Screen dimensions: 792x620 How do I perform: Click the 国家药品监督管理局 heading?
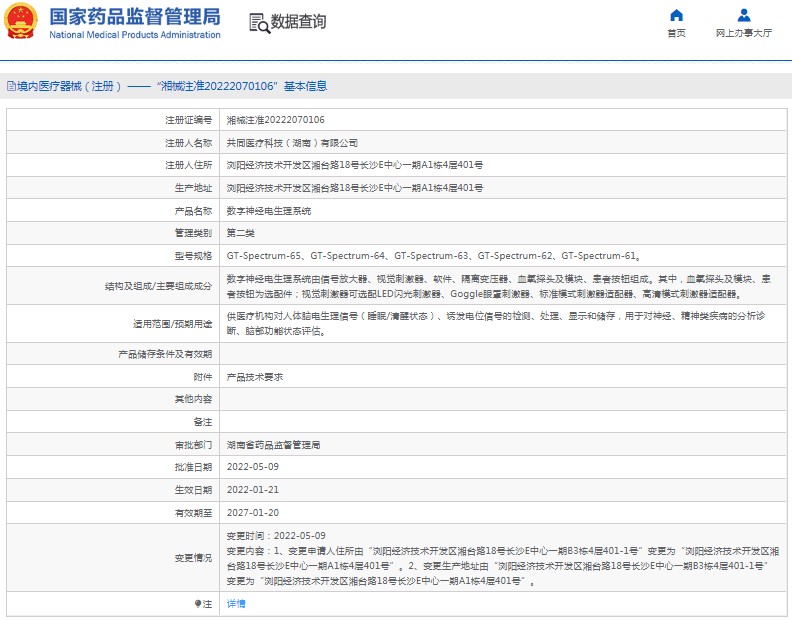(x=135, y=17)
